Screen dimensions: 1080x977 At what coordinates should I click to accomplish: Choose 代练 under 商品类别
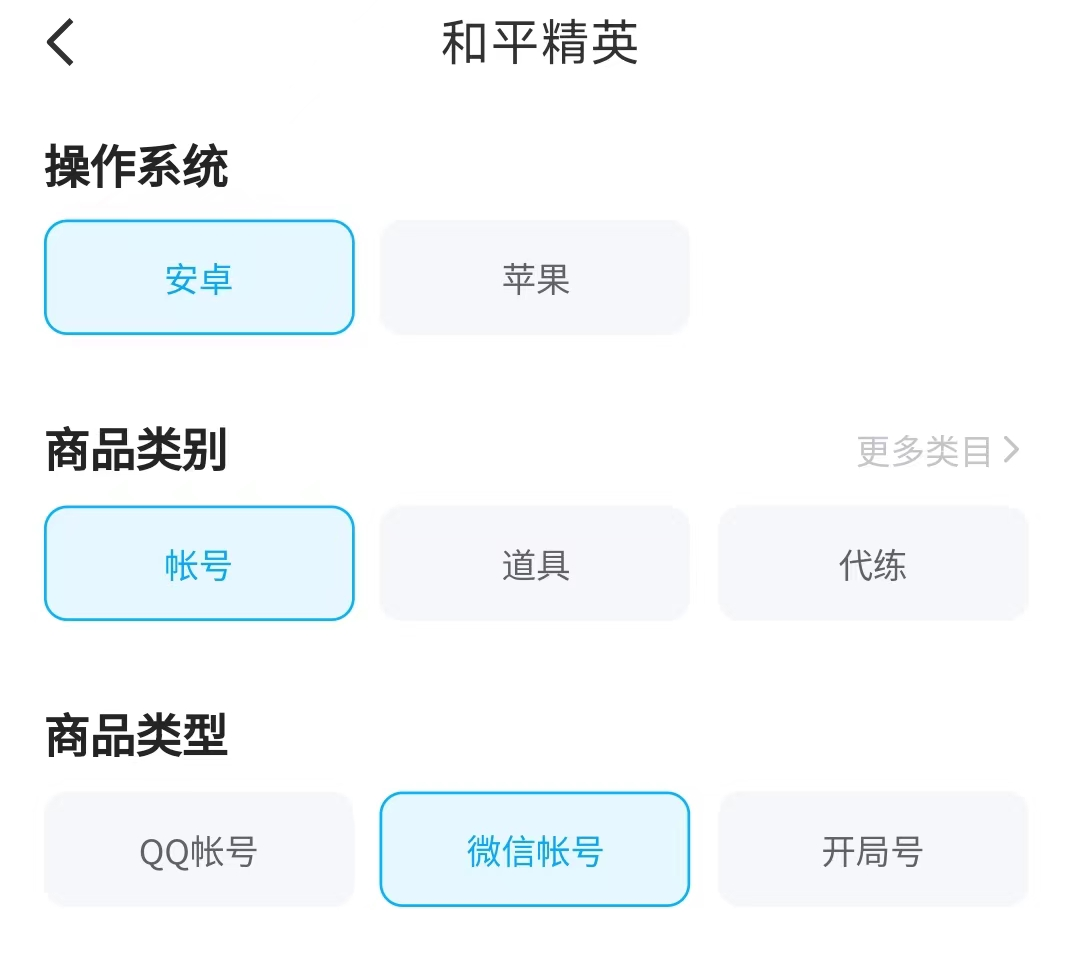pos(873,563)
